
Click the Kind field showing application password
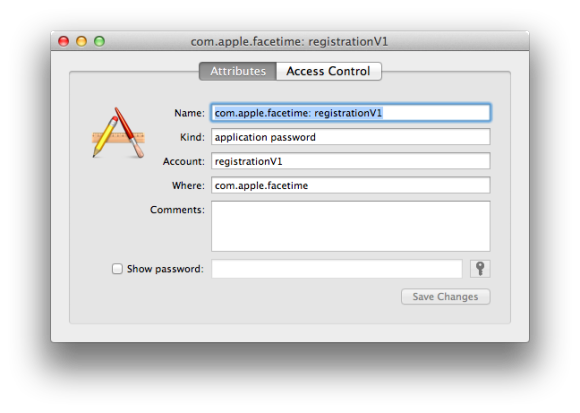coord(351,137)
